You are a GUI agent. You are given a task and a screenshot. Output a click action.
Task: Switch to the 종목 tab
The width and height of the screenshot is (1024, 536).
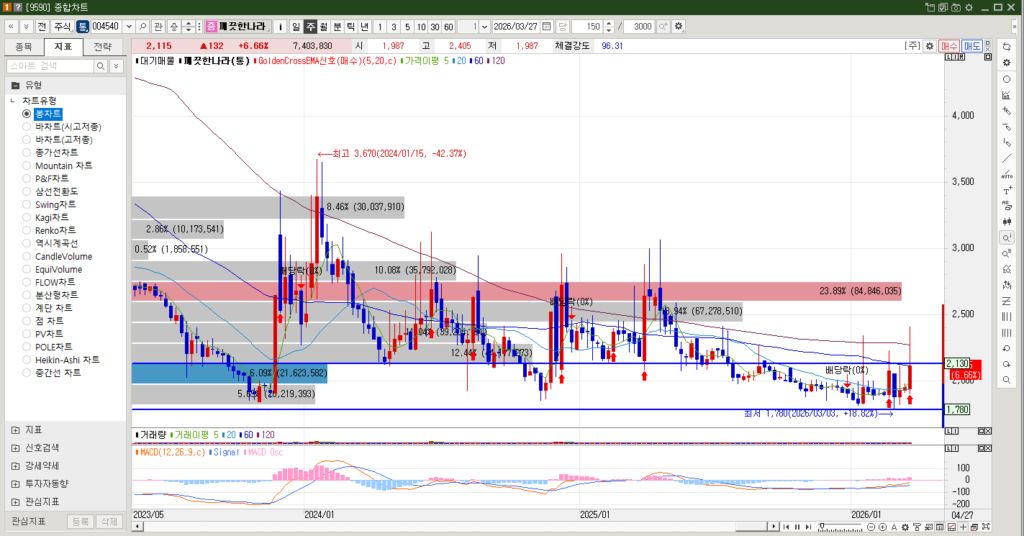[x=24, y=46]
